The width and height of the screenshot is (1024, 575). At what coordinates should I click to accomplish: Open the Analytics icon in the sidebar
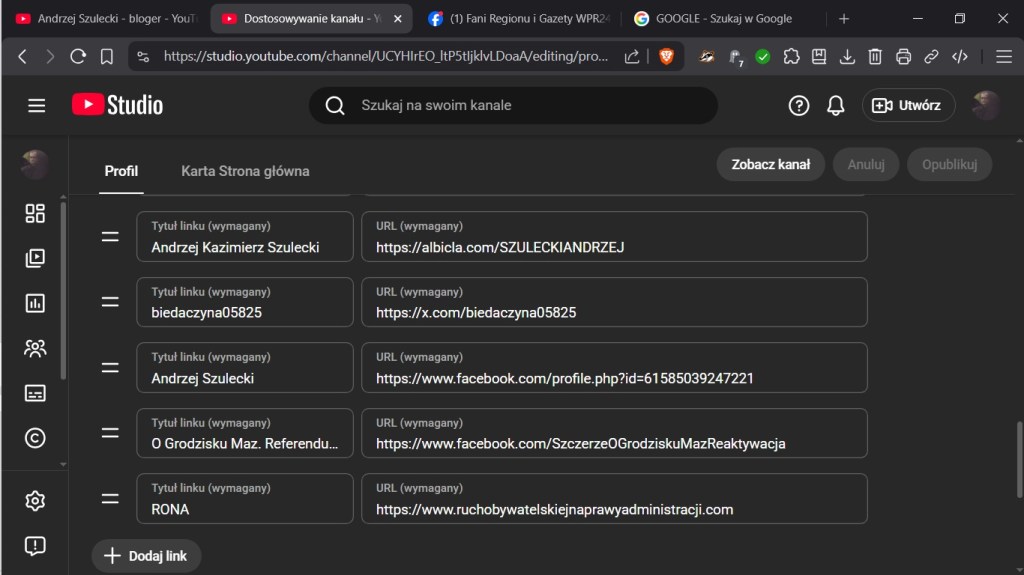pyautogui.click(x=35, y=303)
